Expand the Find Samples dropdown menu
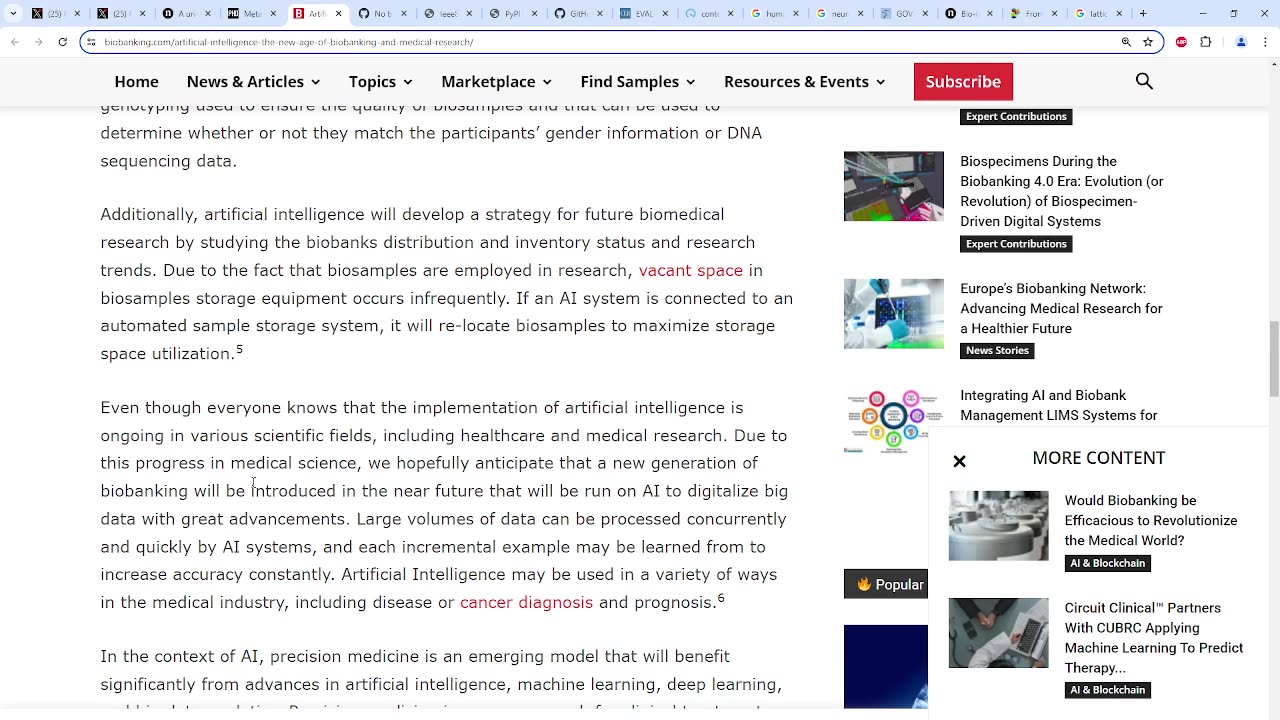 pos(638,82)
